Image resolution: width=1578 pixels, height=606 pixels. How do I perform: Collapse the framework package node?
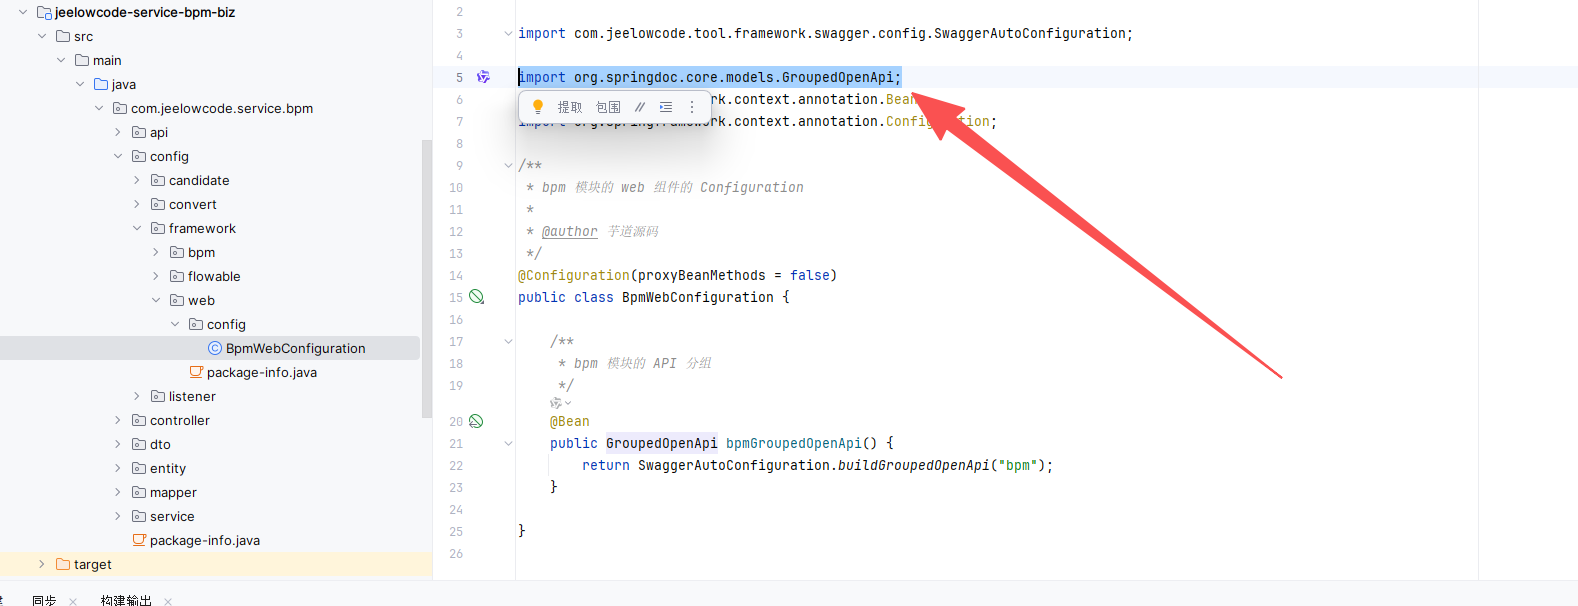pyautogui.click(x=137, y=228)
